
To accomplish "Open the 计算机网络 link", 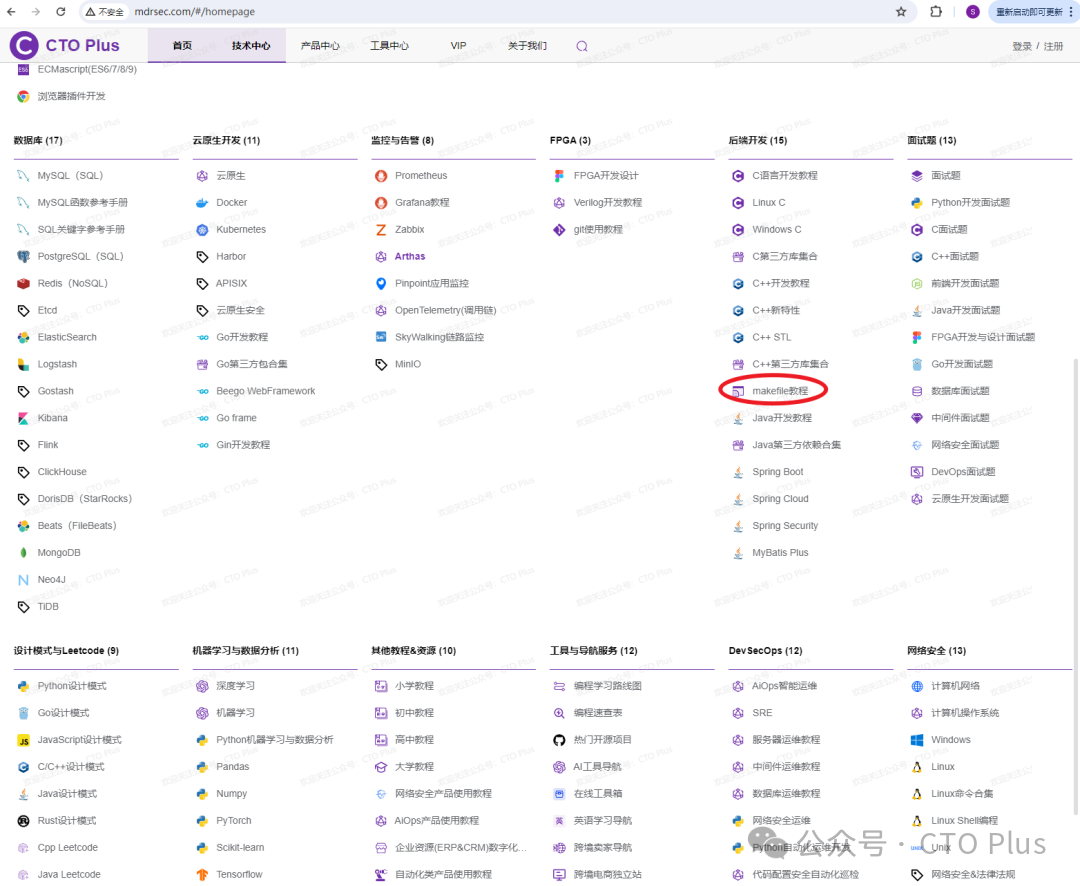I will pyautogui.click(x=955, y=686).
